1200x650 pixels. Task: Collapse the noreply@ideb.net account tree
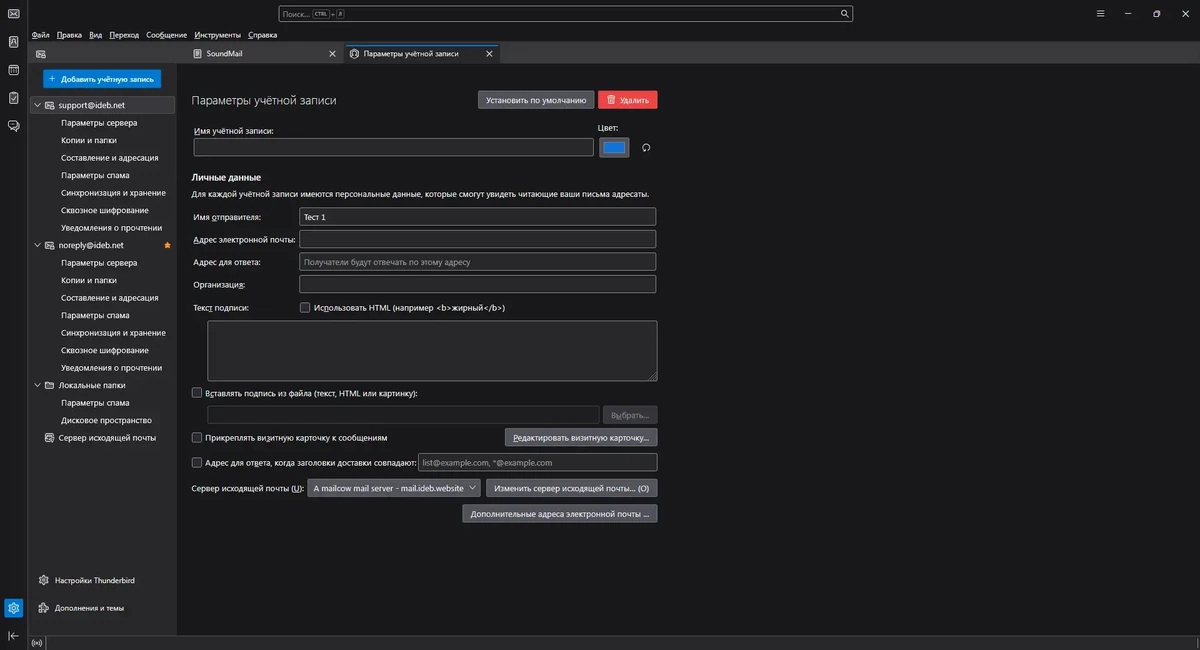(37, 245)
